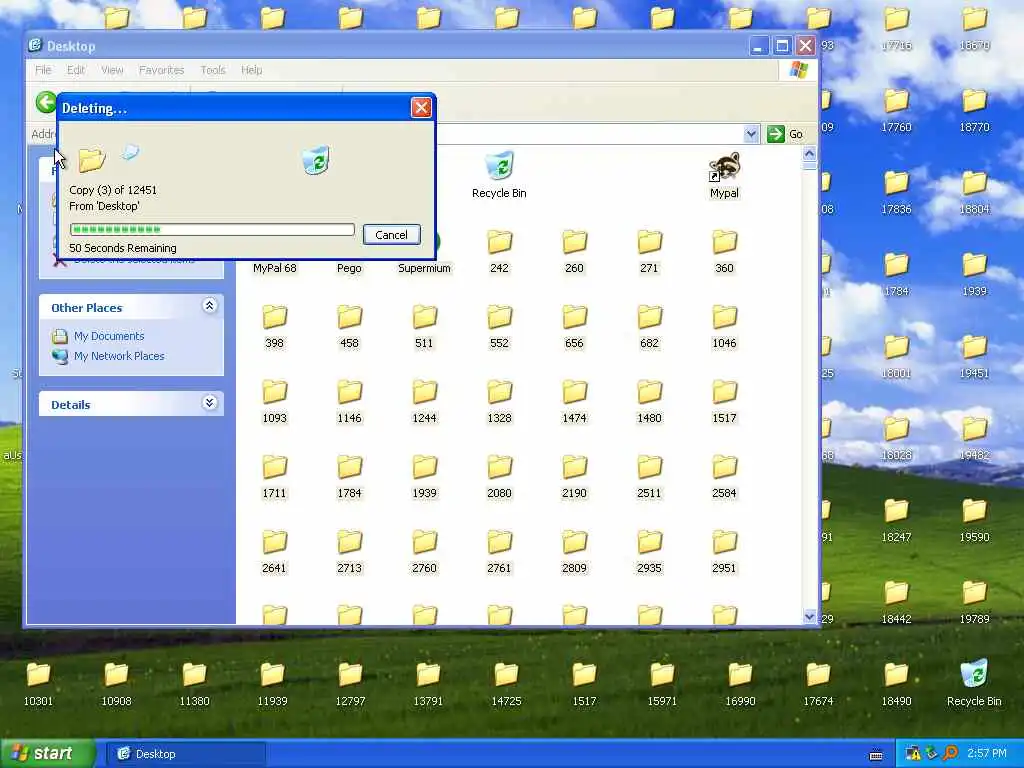Expand the address bar dropdown
Viewport: 1024px width, 768px height.
pos(751,134)
